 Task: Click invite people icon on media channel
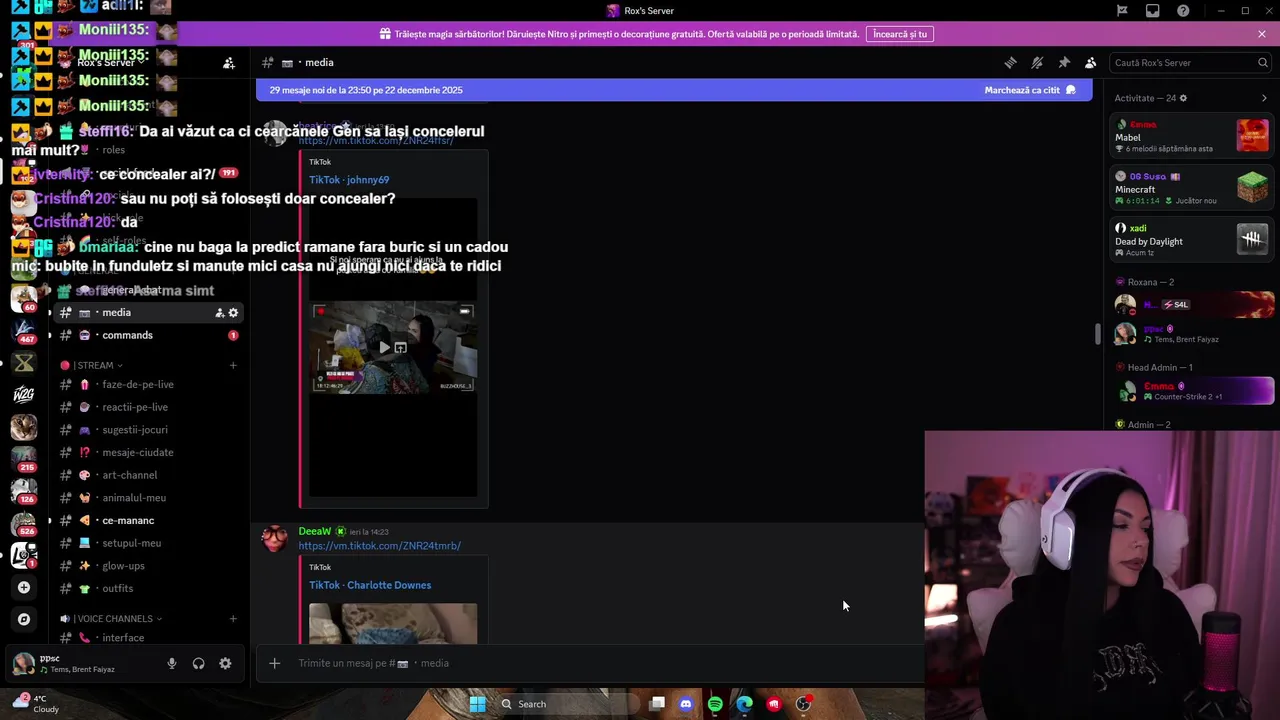[x=219, y=313]
